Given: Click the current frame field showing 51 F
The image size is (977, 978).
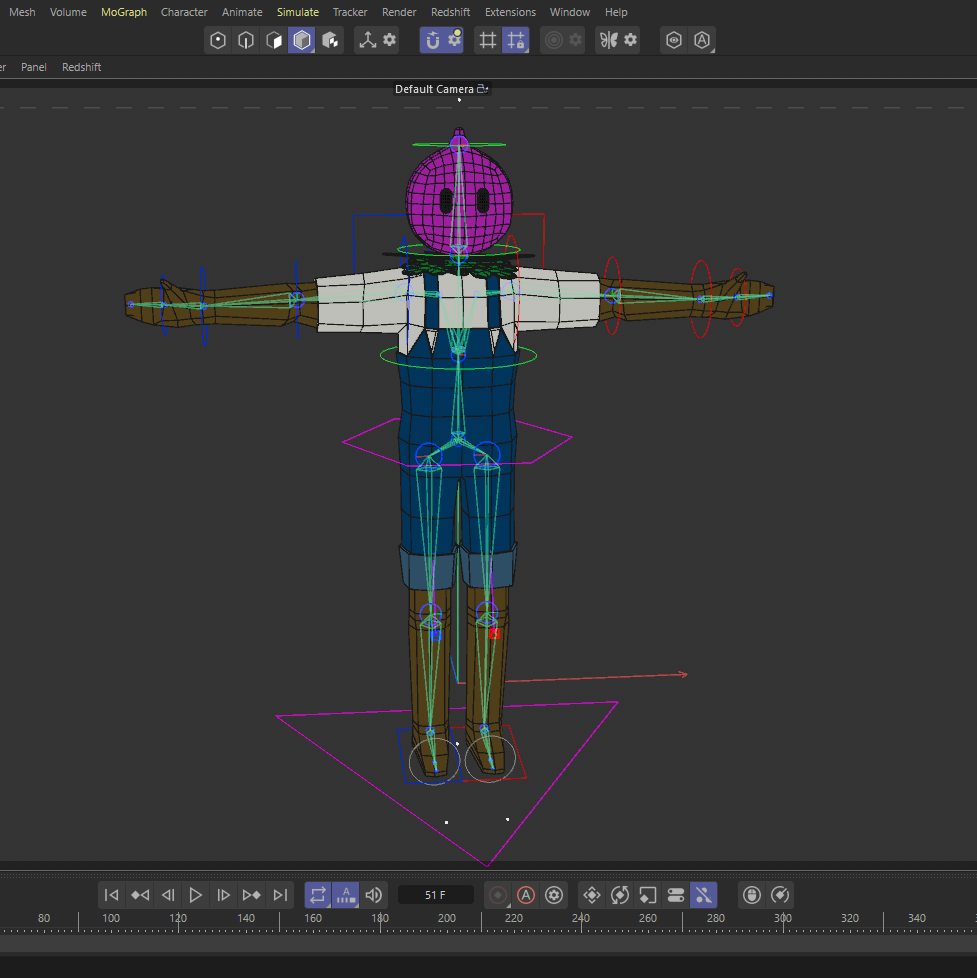Looking at the screenshot, I should tap(435, 895).
